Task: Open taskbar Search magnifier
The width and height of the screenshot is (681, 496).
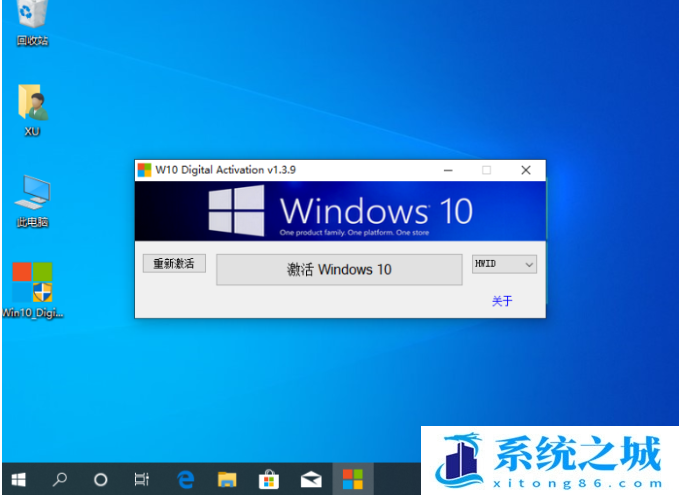Action: (60, 479)
